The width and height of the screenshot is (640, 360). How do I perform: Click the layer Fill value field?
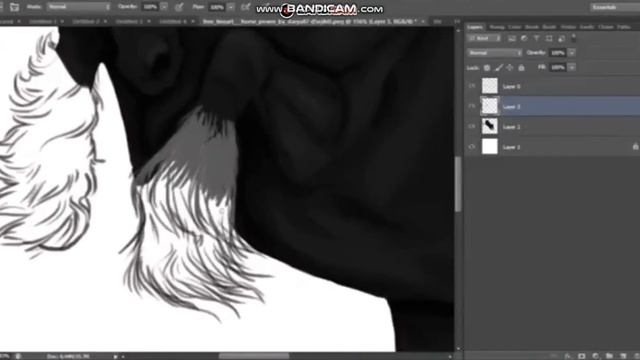pyautogui.click(x=558, y=67)
